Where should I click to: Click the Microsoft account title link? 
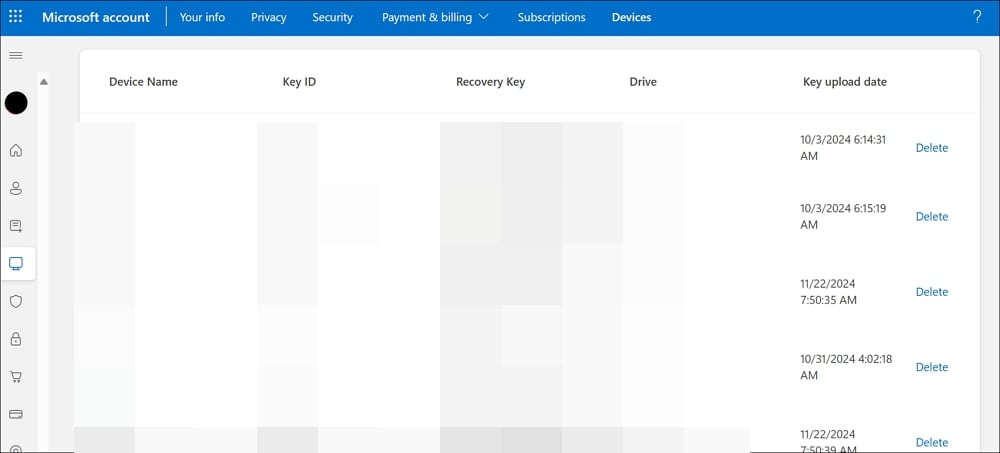click(x=98, y=17)
